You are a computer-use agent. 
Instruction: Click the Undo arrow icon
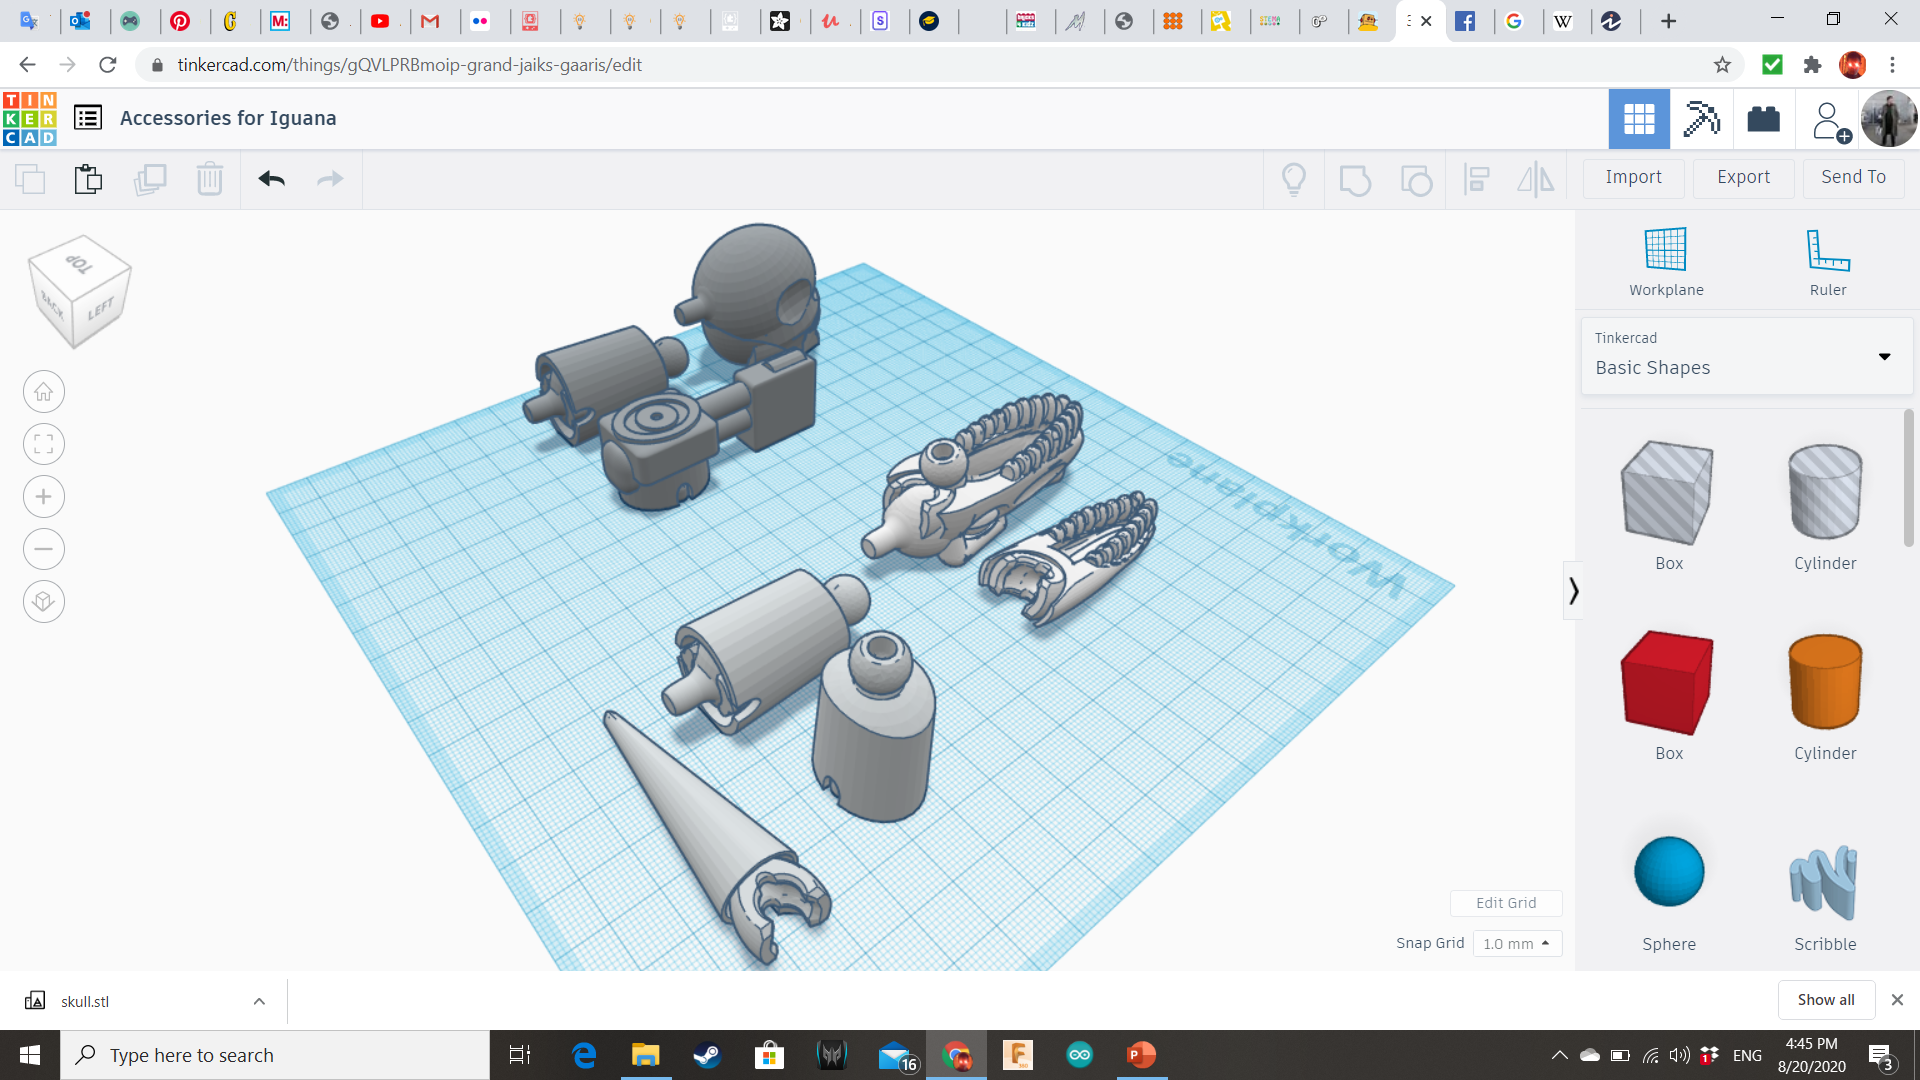click(x=271, y=179)
